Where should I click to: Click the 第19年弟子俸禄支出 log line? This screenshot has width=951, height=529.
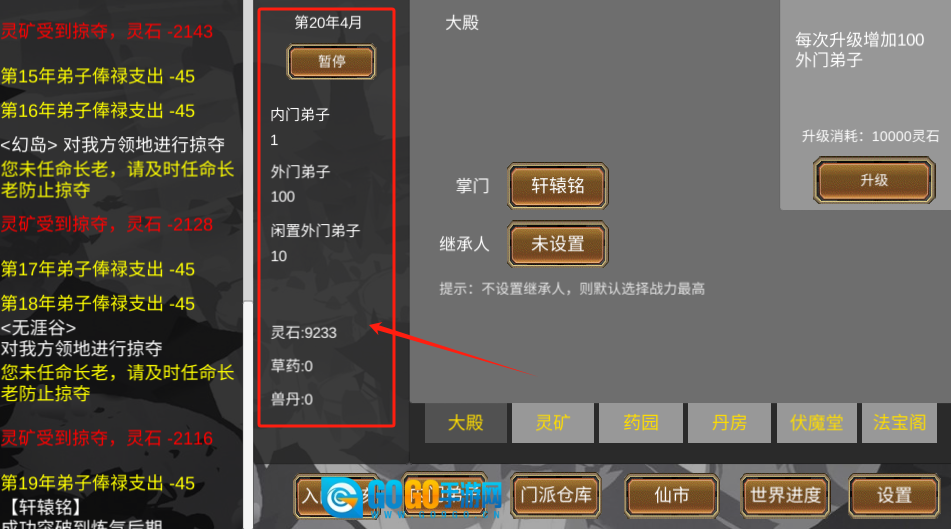coord(98,483)
